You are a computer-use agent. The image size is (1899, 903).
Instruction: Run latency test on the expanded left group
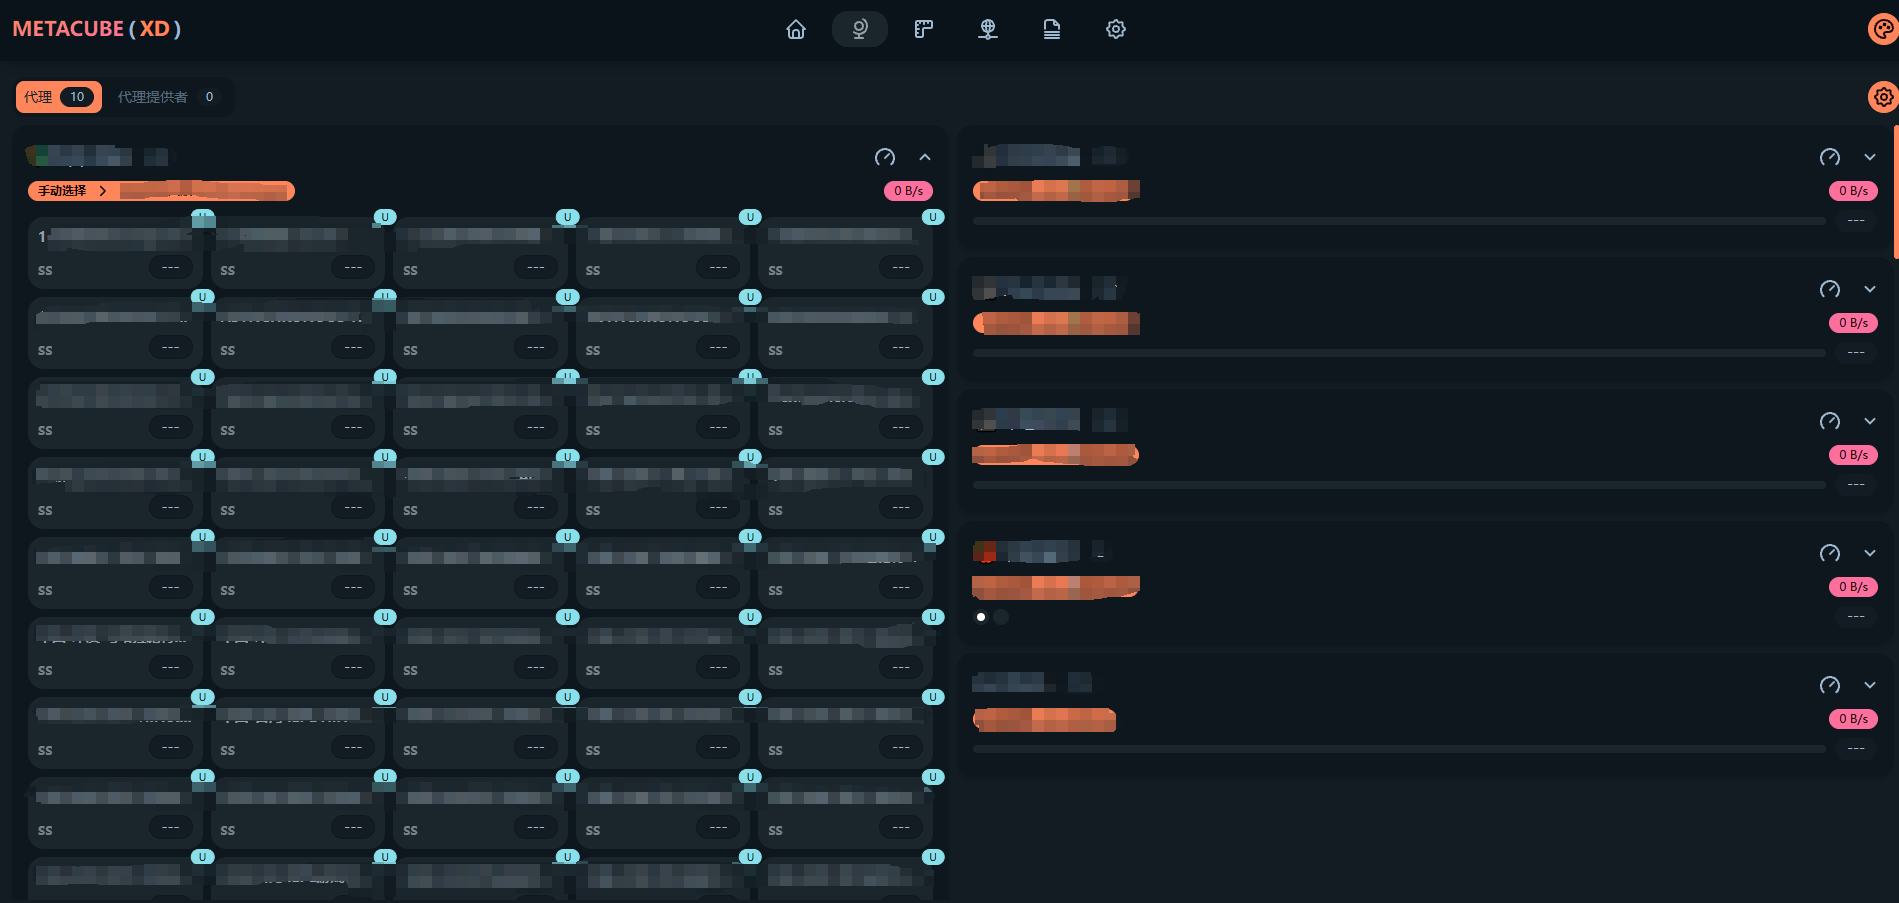click(885, 157)
